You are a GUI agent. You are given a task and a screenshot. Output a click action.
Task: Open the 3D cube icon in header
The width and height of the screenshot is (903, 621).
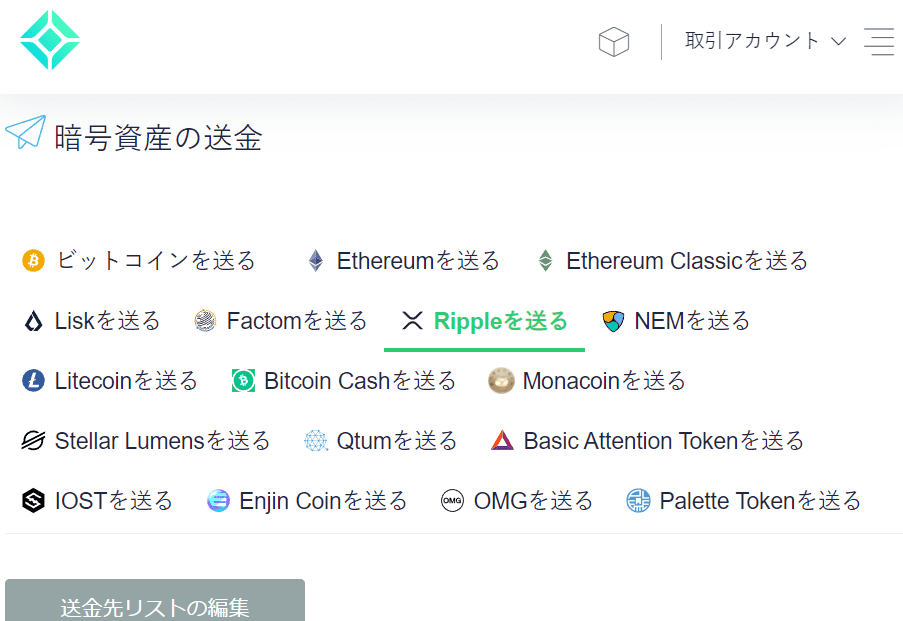point(614,41)
